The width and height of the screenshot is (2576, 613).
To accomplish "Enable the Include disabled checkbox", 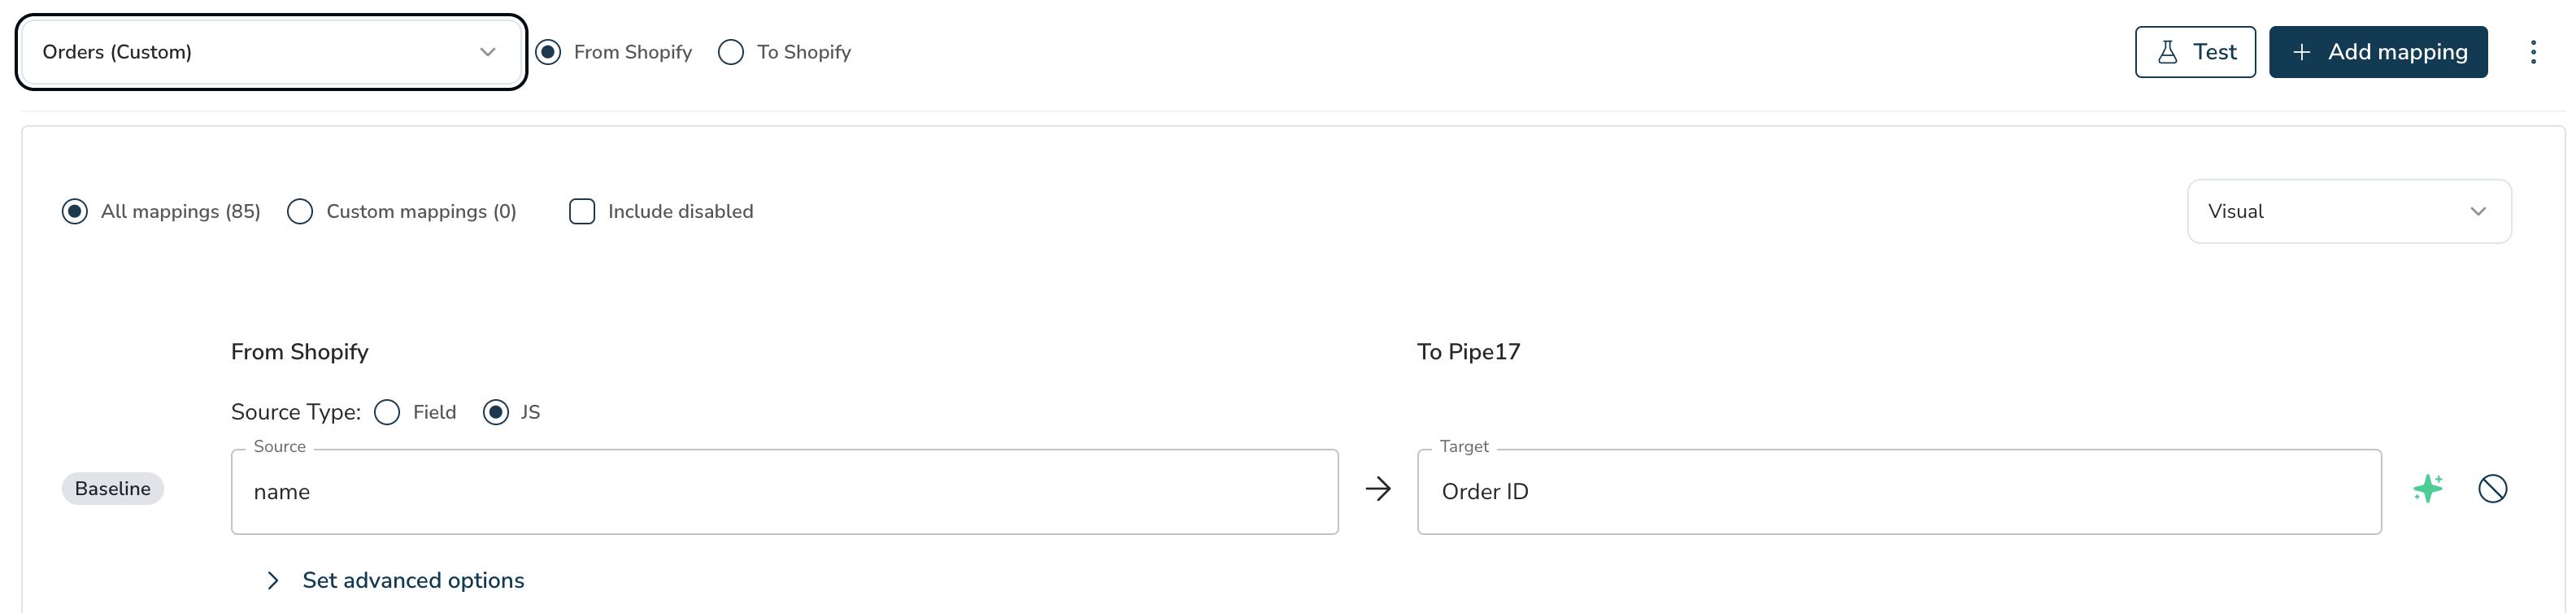I will click(582, 211).
